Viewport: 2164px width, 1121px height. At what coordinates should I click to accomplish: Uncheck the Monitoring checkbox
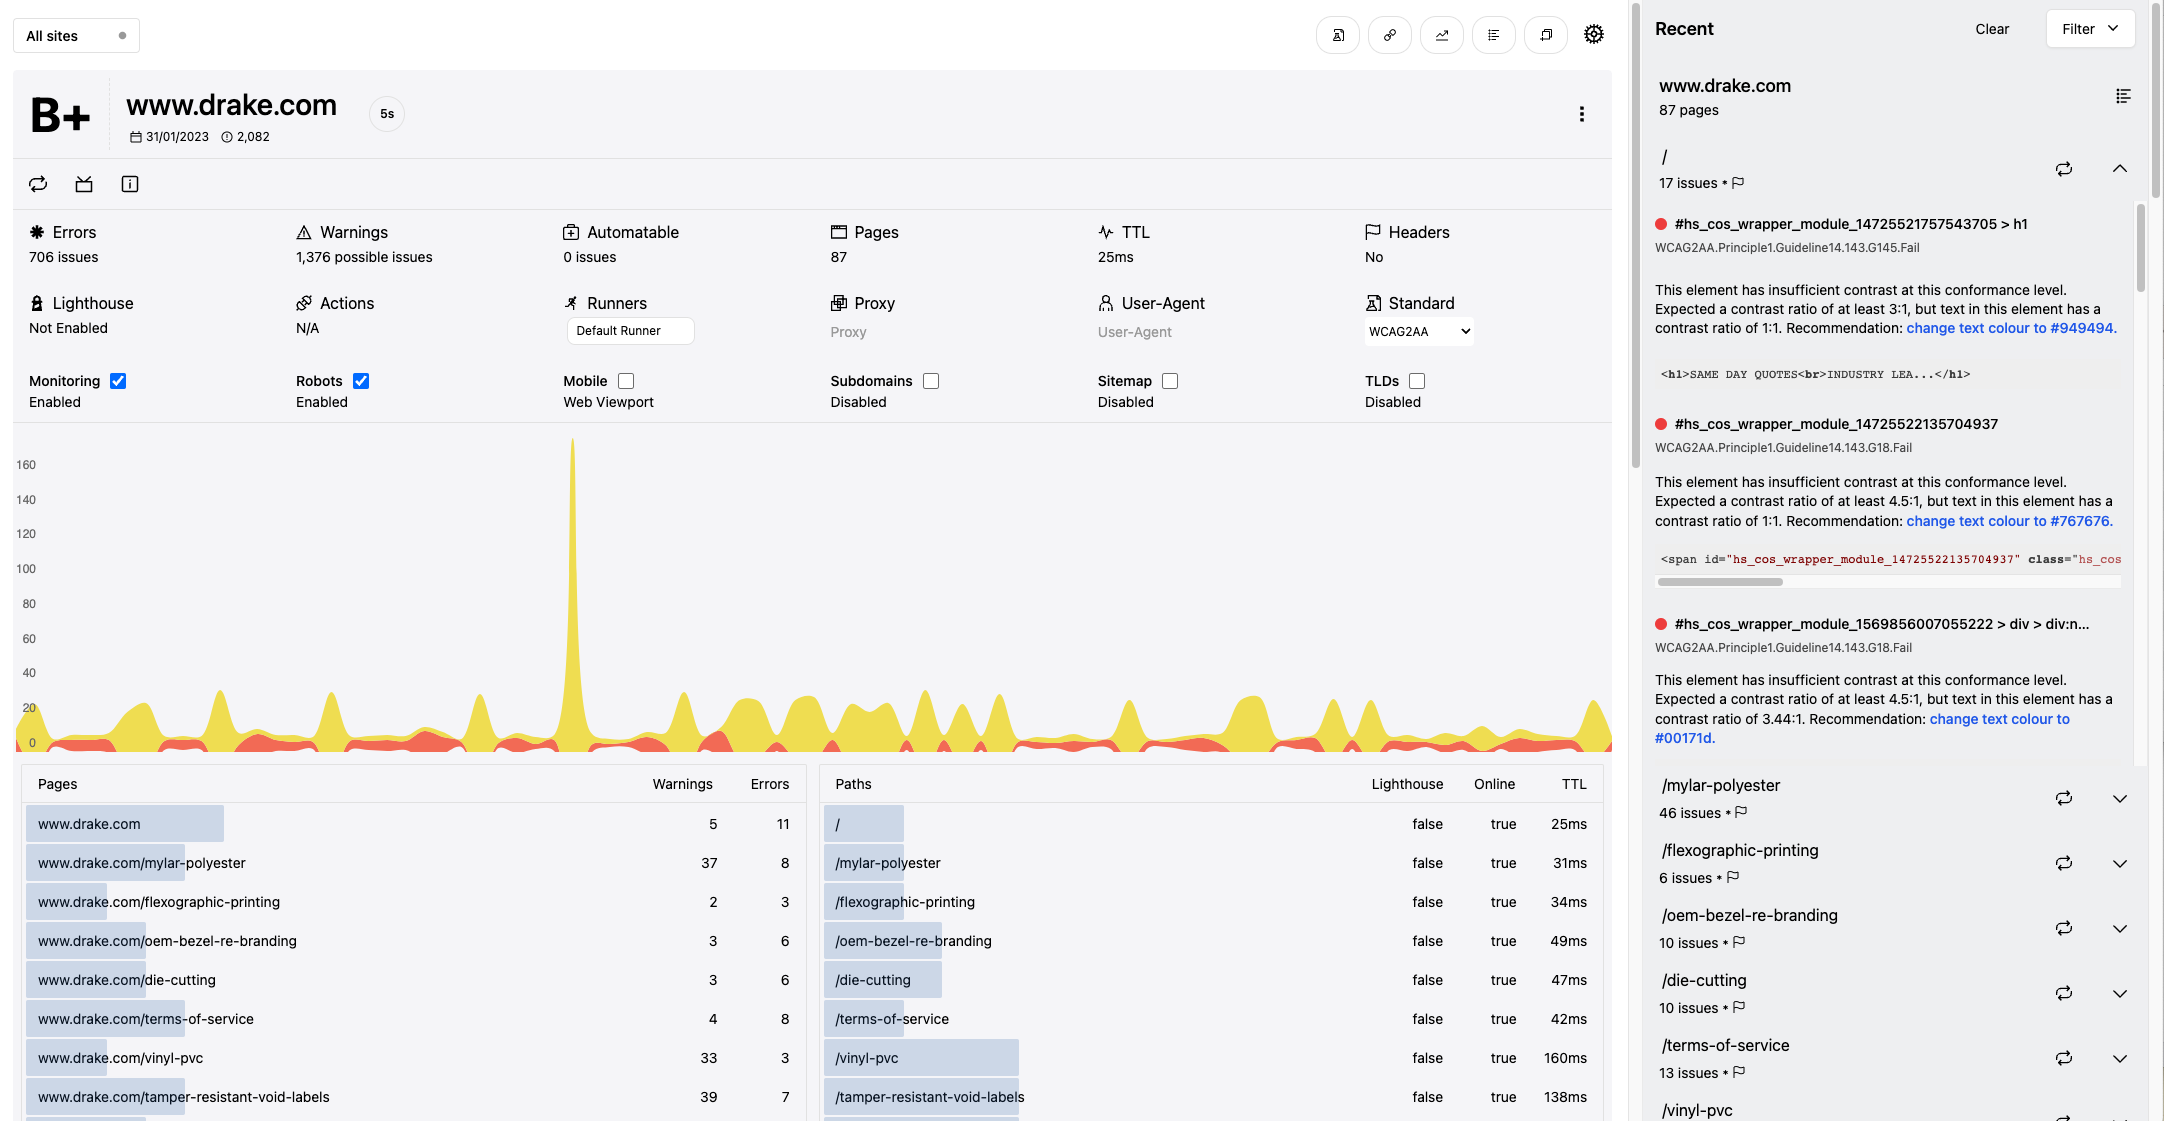(118, 381)
